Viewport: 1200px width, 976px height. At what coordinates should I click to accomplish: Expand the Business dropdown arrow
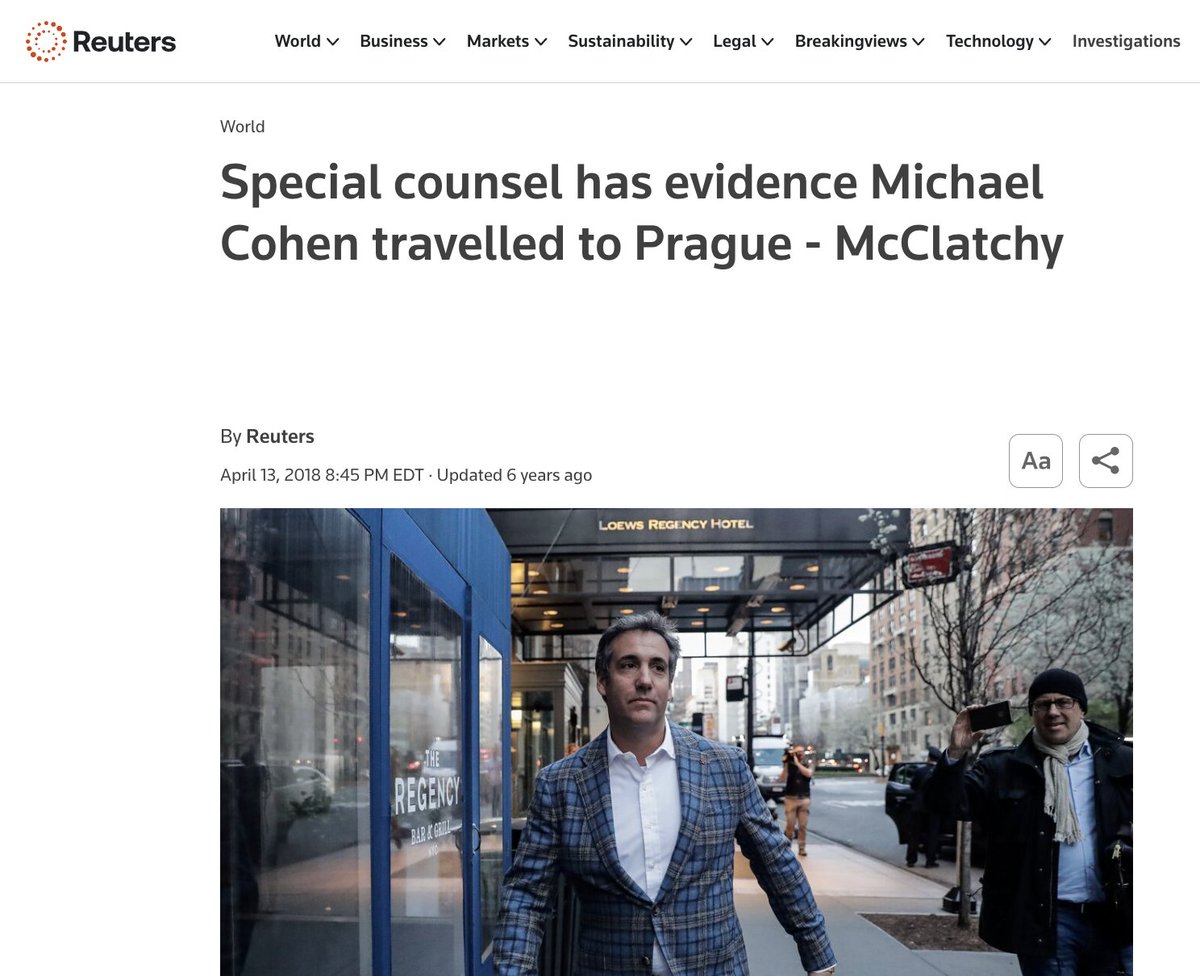(x=440, y=42)
